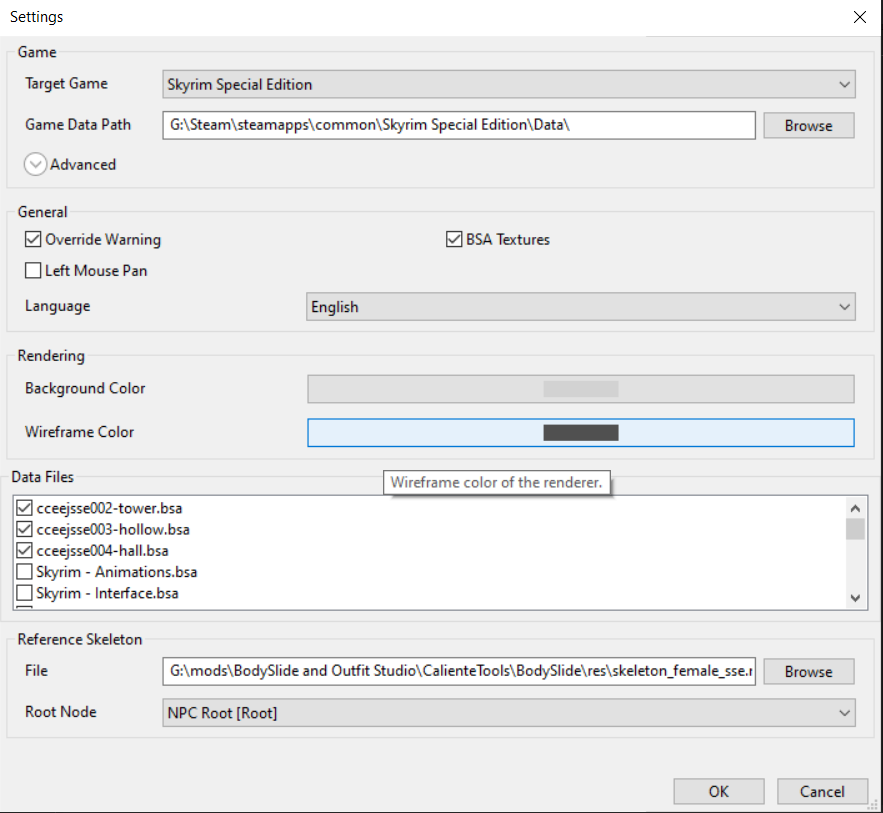The width and height of the screenshot is (883, 813).
Task: Open the Root Node dropdown
Action: [x=509, y=713]
